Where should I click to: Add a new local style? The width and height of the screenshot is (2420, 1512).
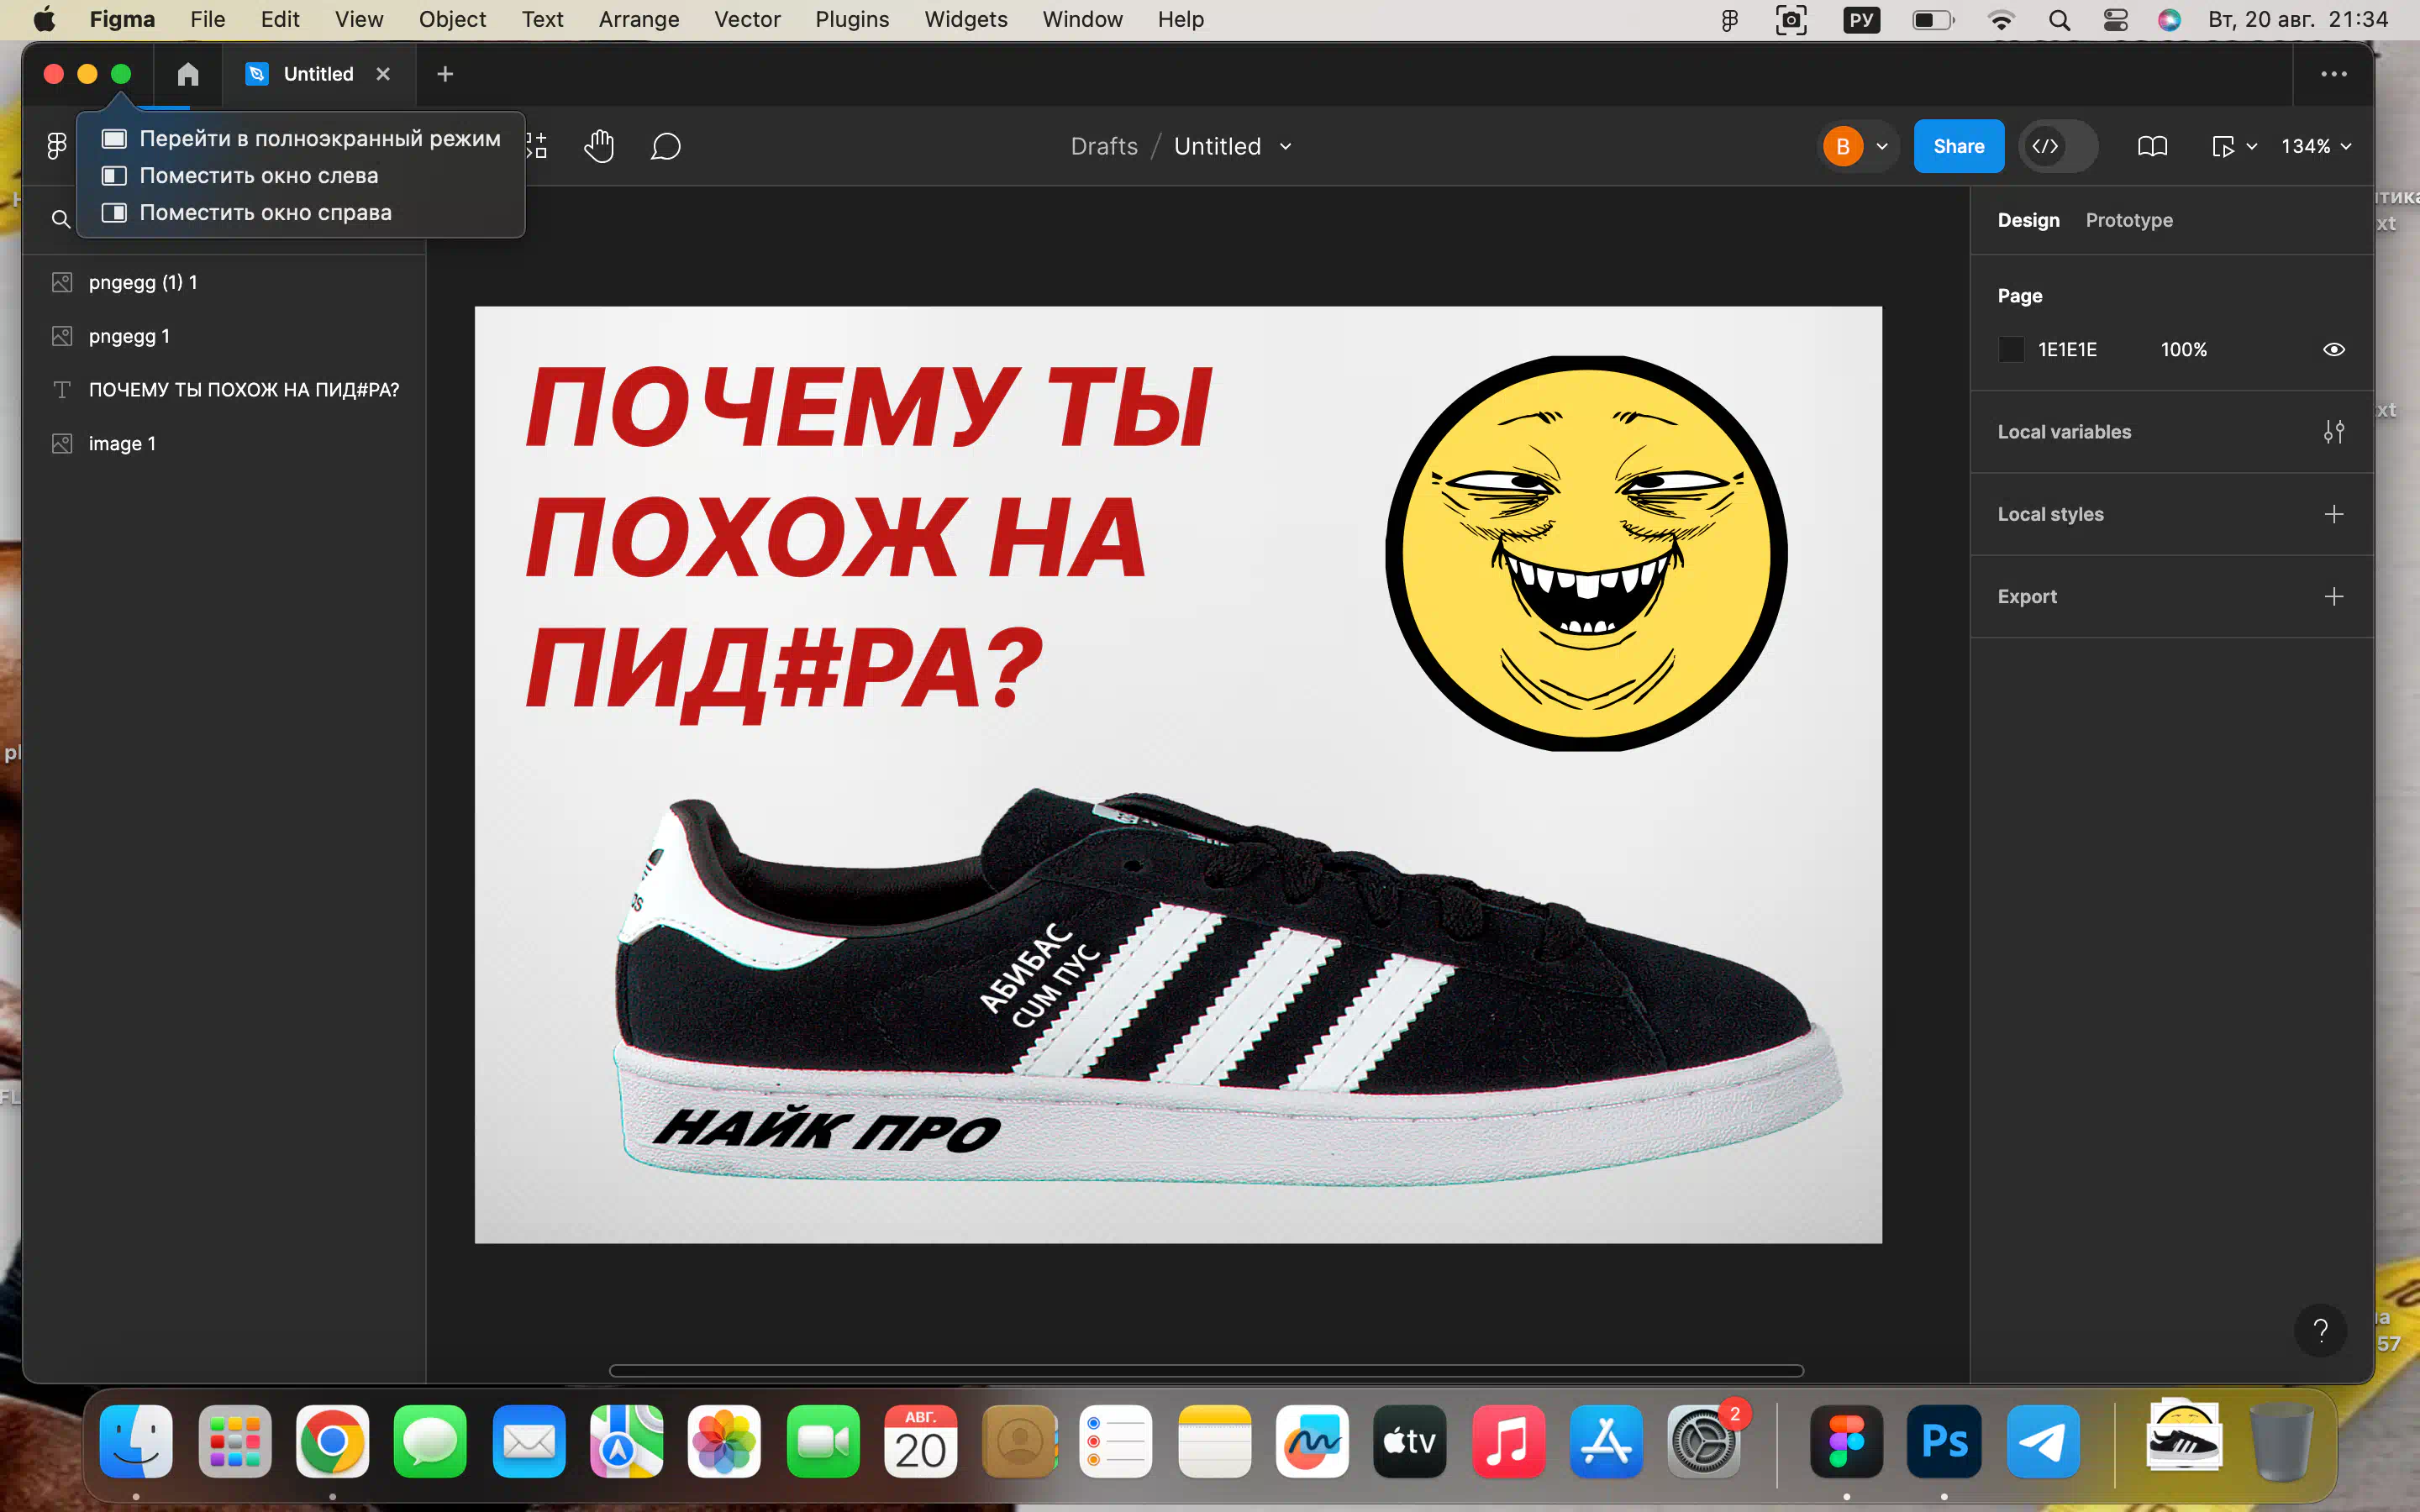click(x=2333, y=514)
